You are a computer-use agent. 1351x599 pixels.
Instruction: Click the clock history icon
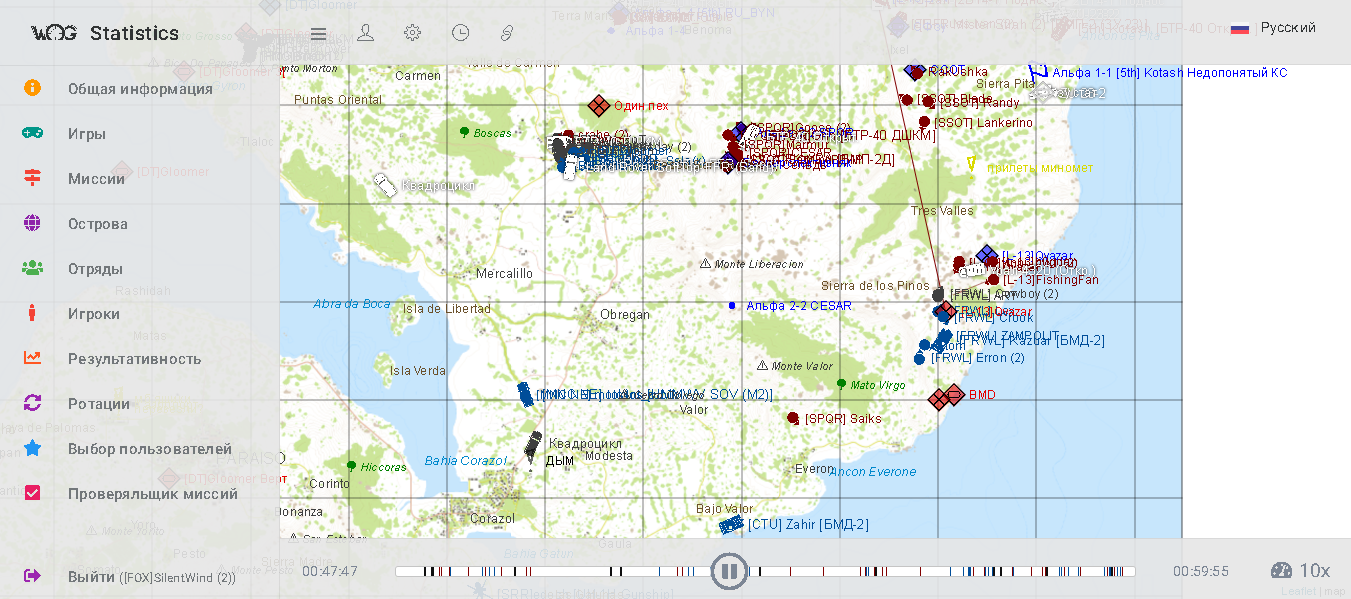coord(460,33)
